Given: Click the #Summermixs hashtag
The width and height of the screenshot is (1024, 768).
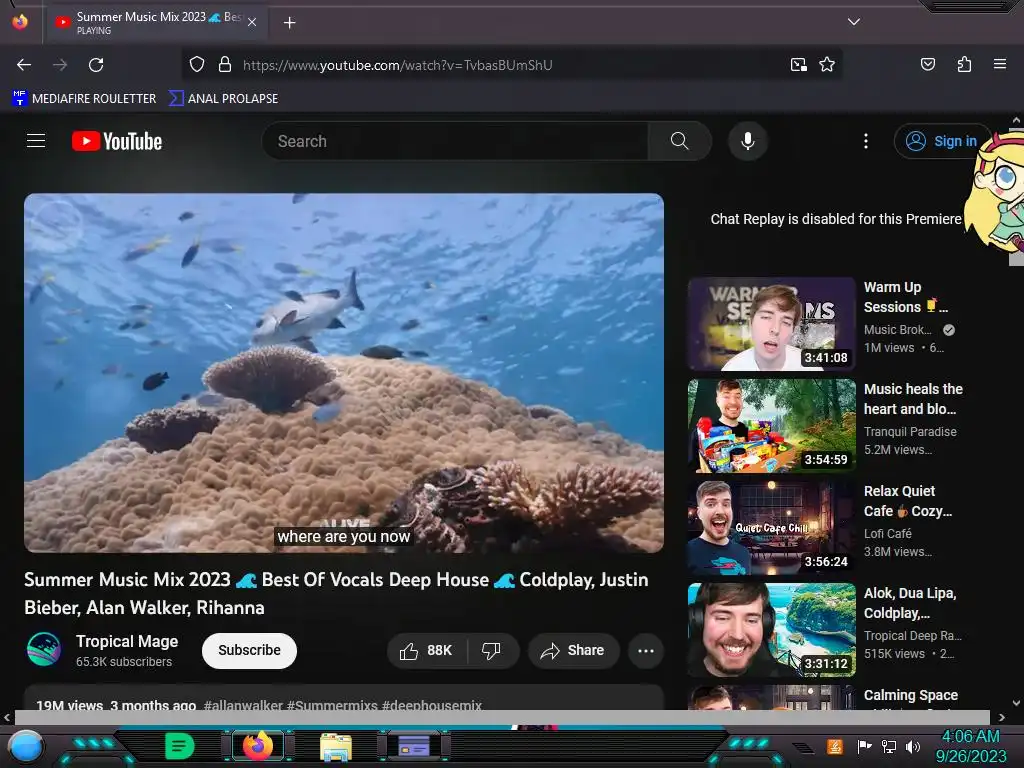Looking at the screenshot, I should pos(332,705).
